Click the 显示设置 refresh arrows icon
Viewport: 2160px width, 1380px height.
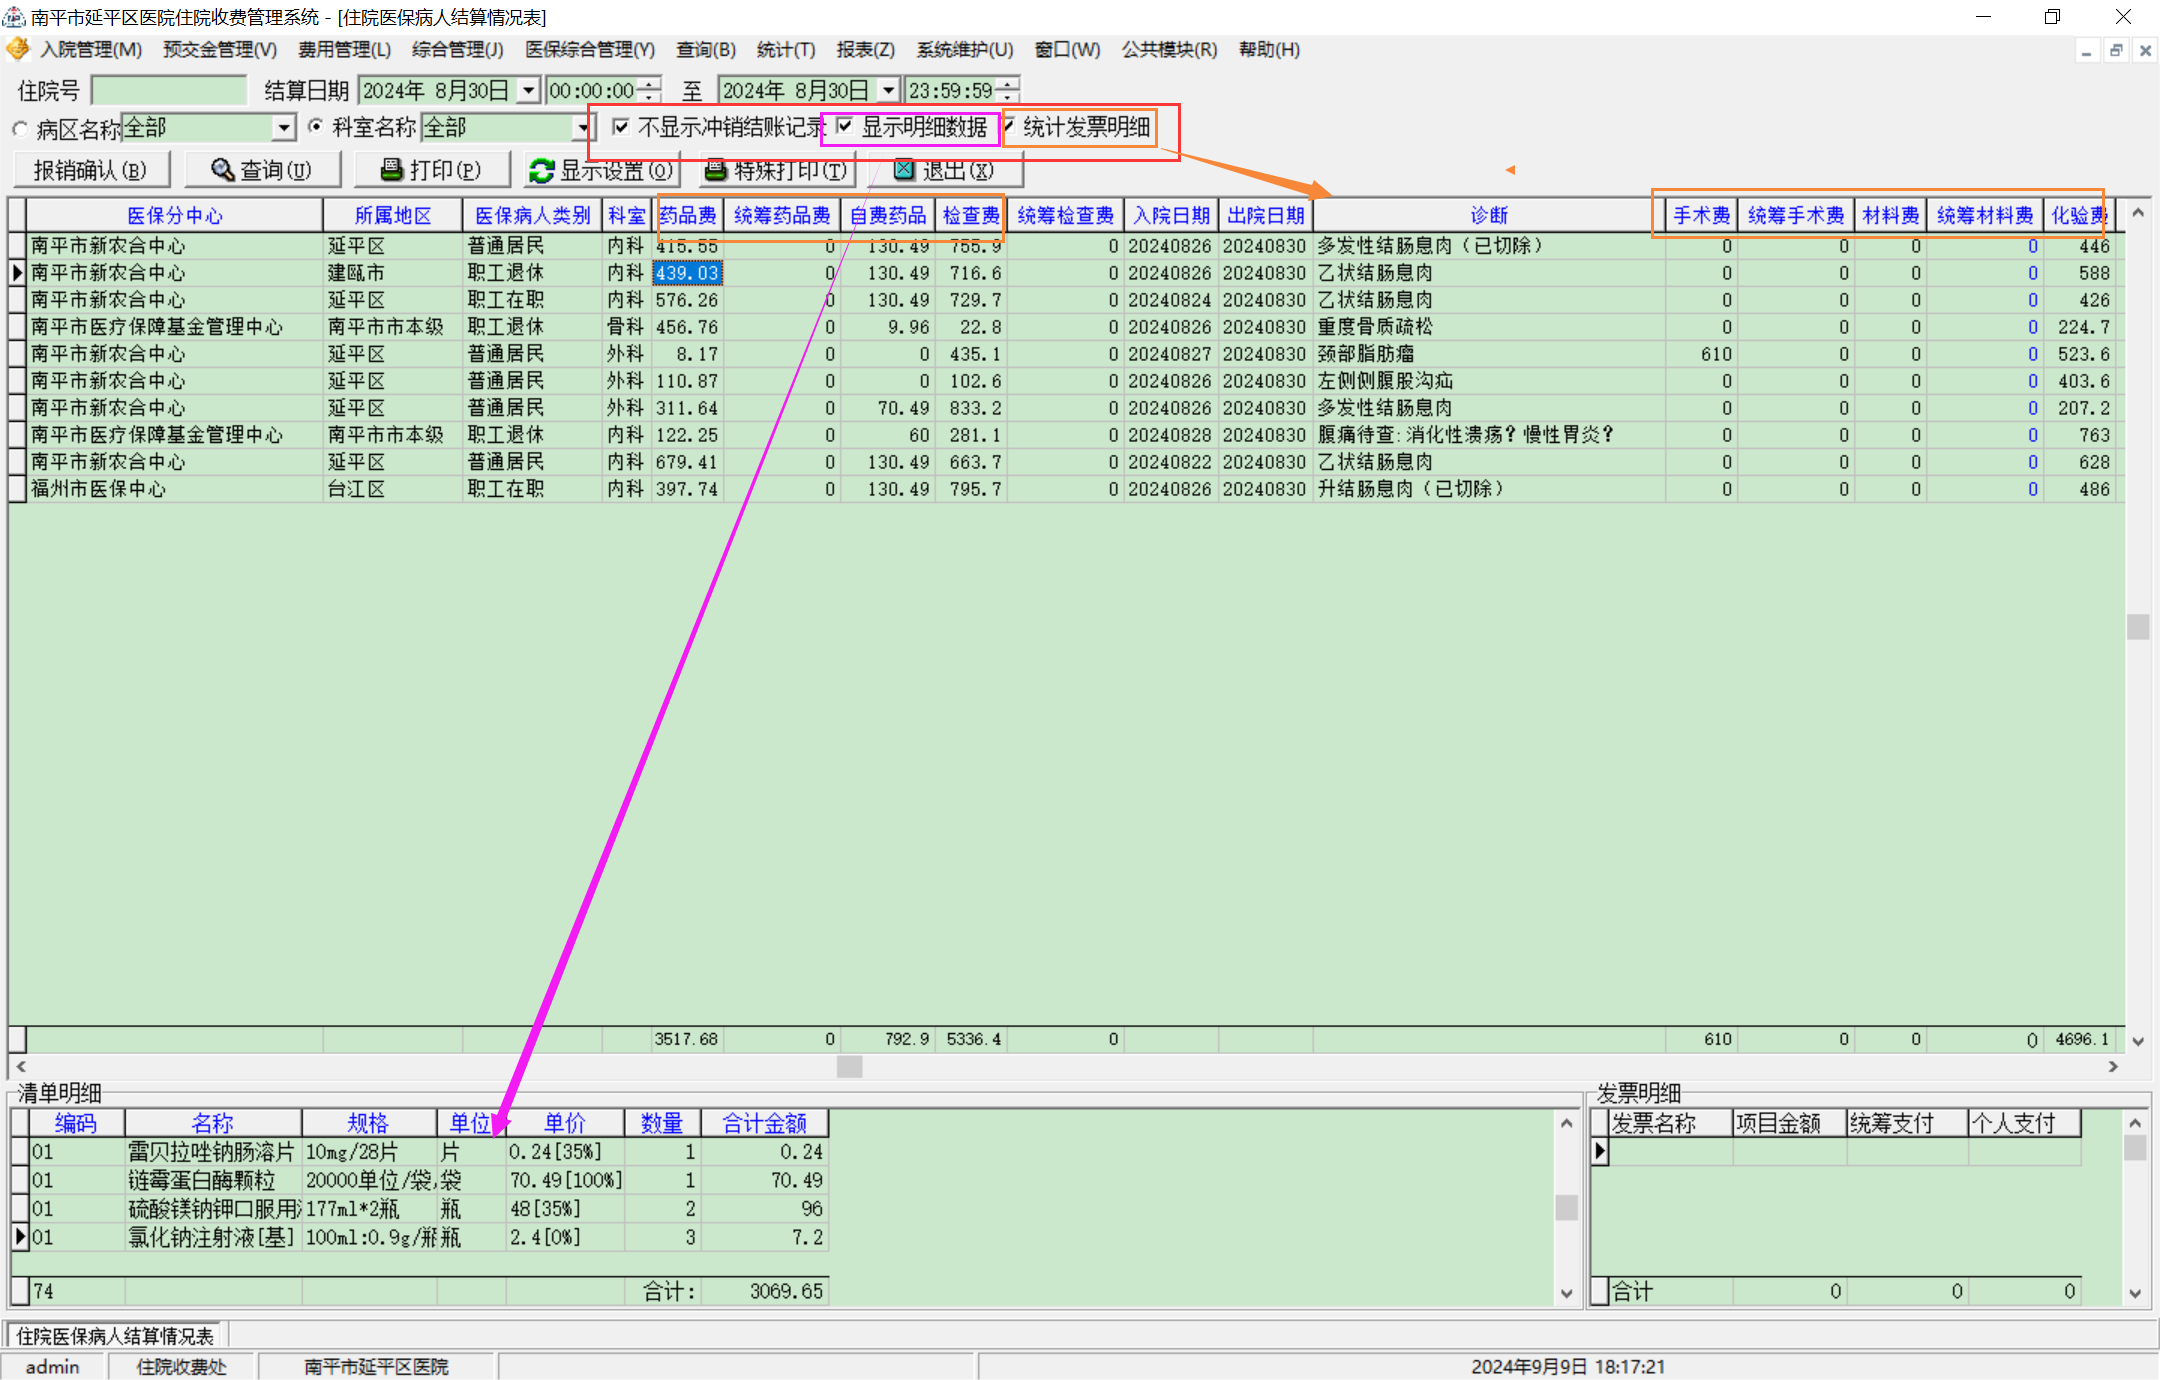pyautogui.click(x=541, y=171)
